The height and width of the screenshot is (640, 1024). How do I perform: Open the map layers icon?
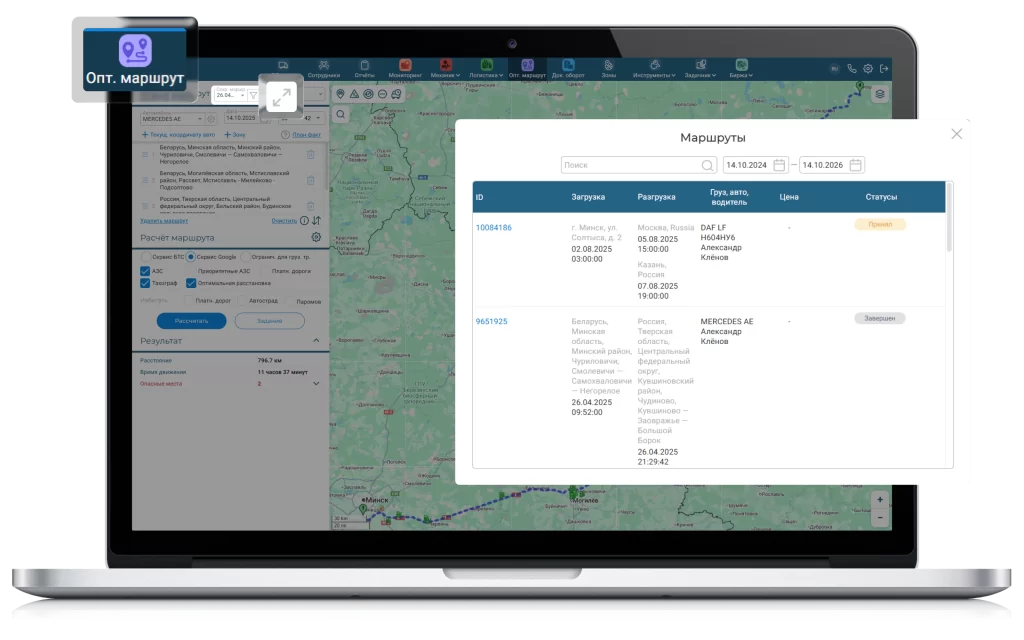879,94
